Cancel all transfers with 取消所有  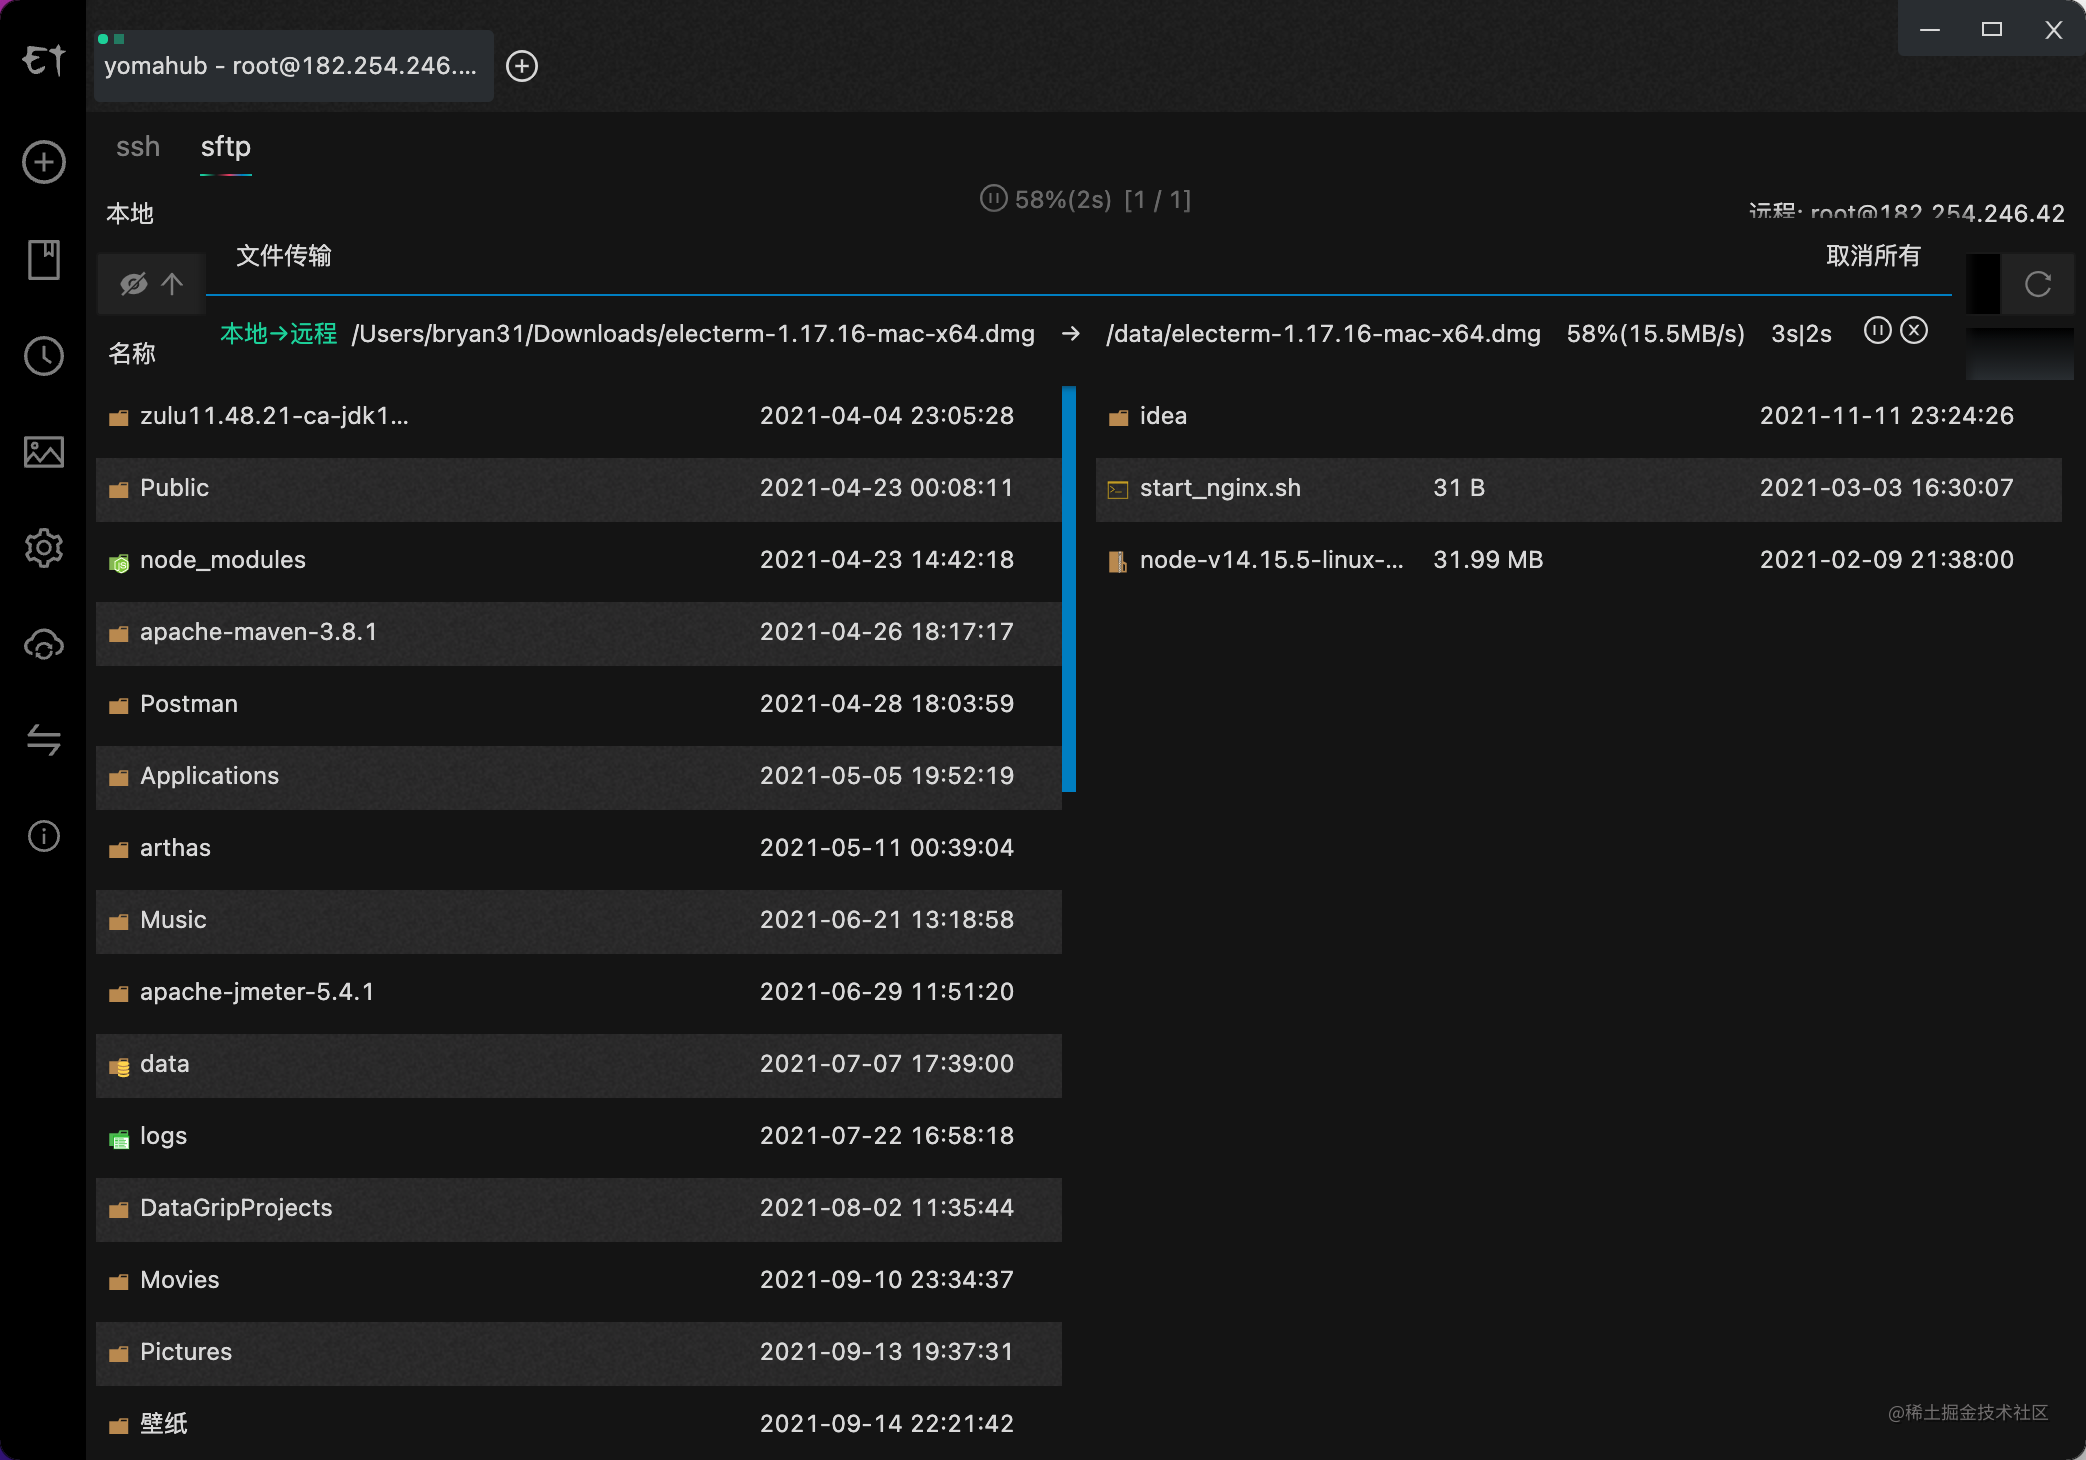[1873, 256]
